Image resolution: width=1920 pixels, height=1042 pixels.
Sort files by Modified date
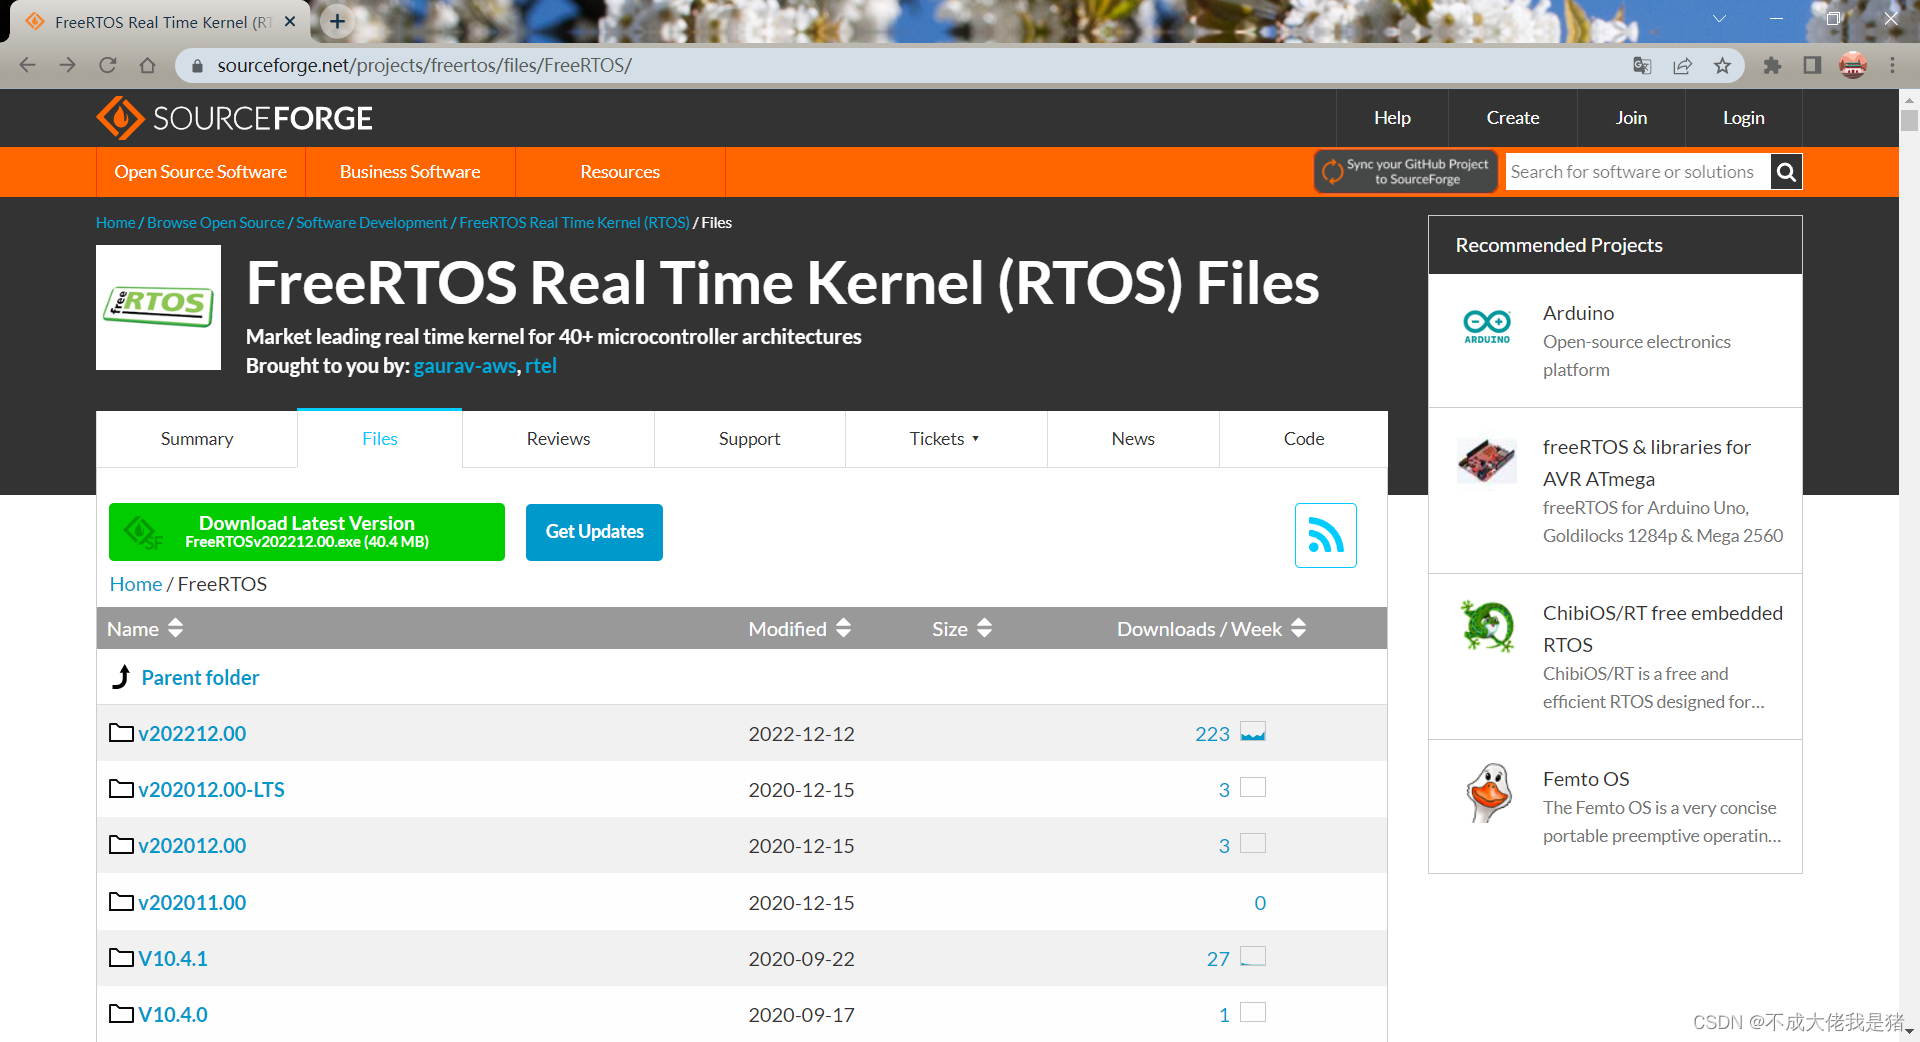point(799,628)
